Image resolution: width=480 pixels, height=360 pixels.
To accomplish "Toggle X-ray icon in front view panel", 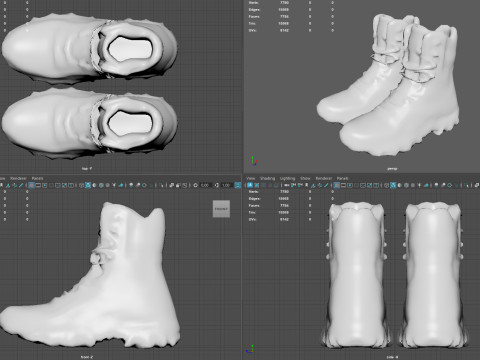I will pyautogui.click(x=171, y=185).
